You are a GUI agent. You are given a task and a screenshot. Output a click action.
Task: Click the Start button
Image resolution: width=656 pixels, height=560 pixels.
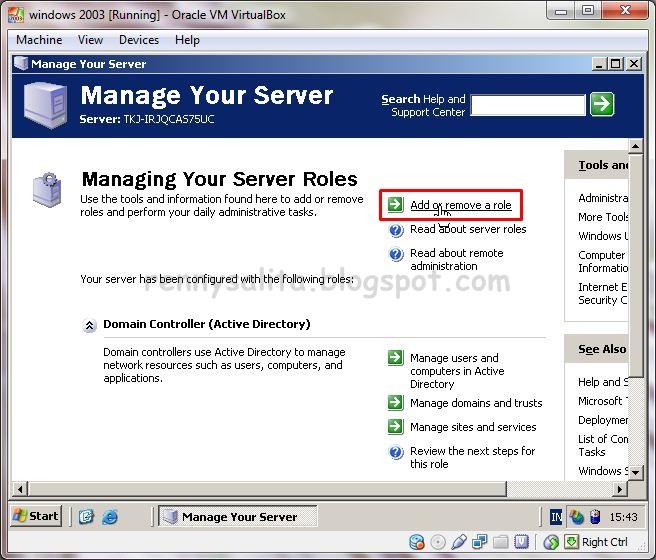coord(36,516)
